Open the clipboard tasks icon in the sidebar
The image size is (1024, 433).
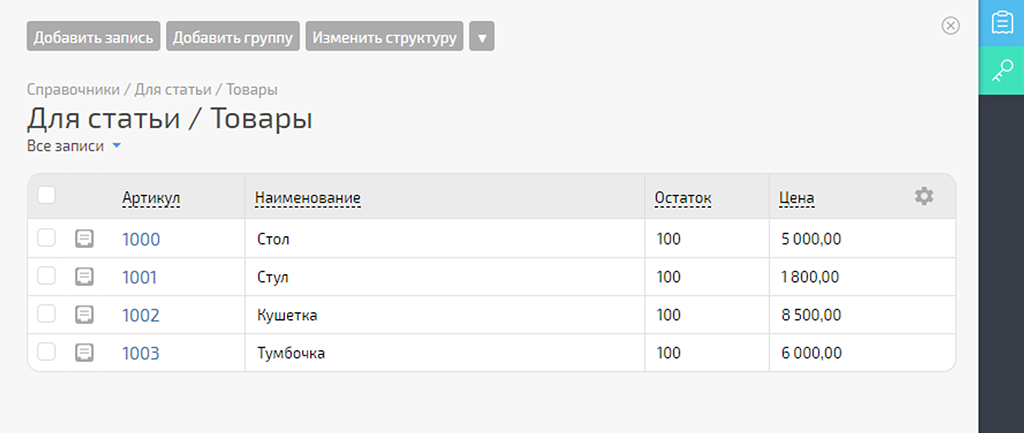[1001, 23]
